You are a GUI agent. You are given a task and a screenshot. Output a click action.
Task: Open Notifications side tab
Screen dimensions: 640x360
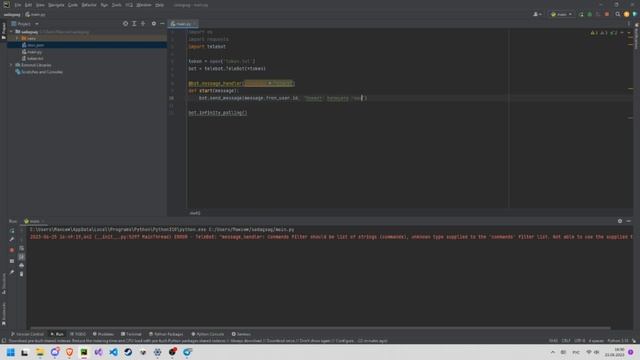pos(637,37)
